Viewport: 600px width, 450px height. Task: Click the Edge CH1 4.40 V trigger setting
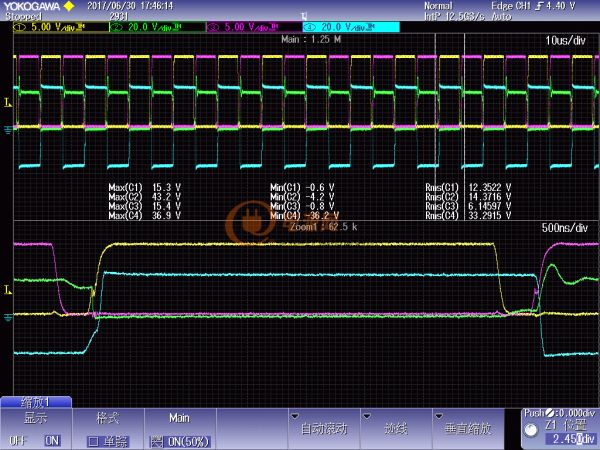533,6
